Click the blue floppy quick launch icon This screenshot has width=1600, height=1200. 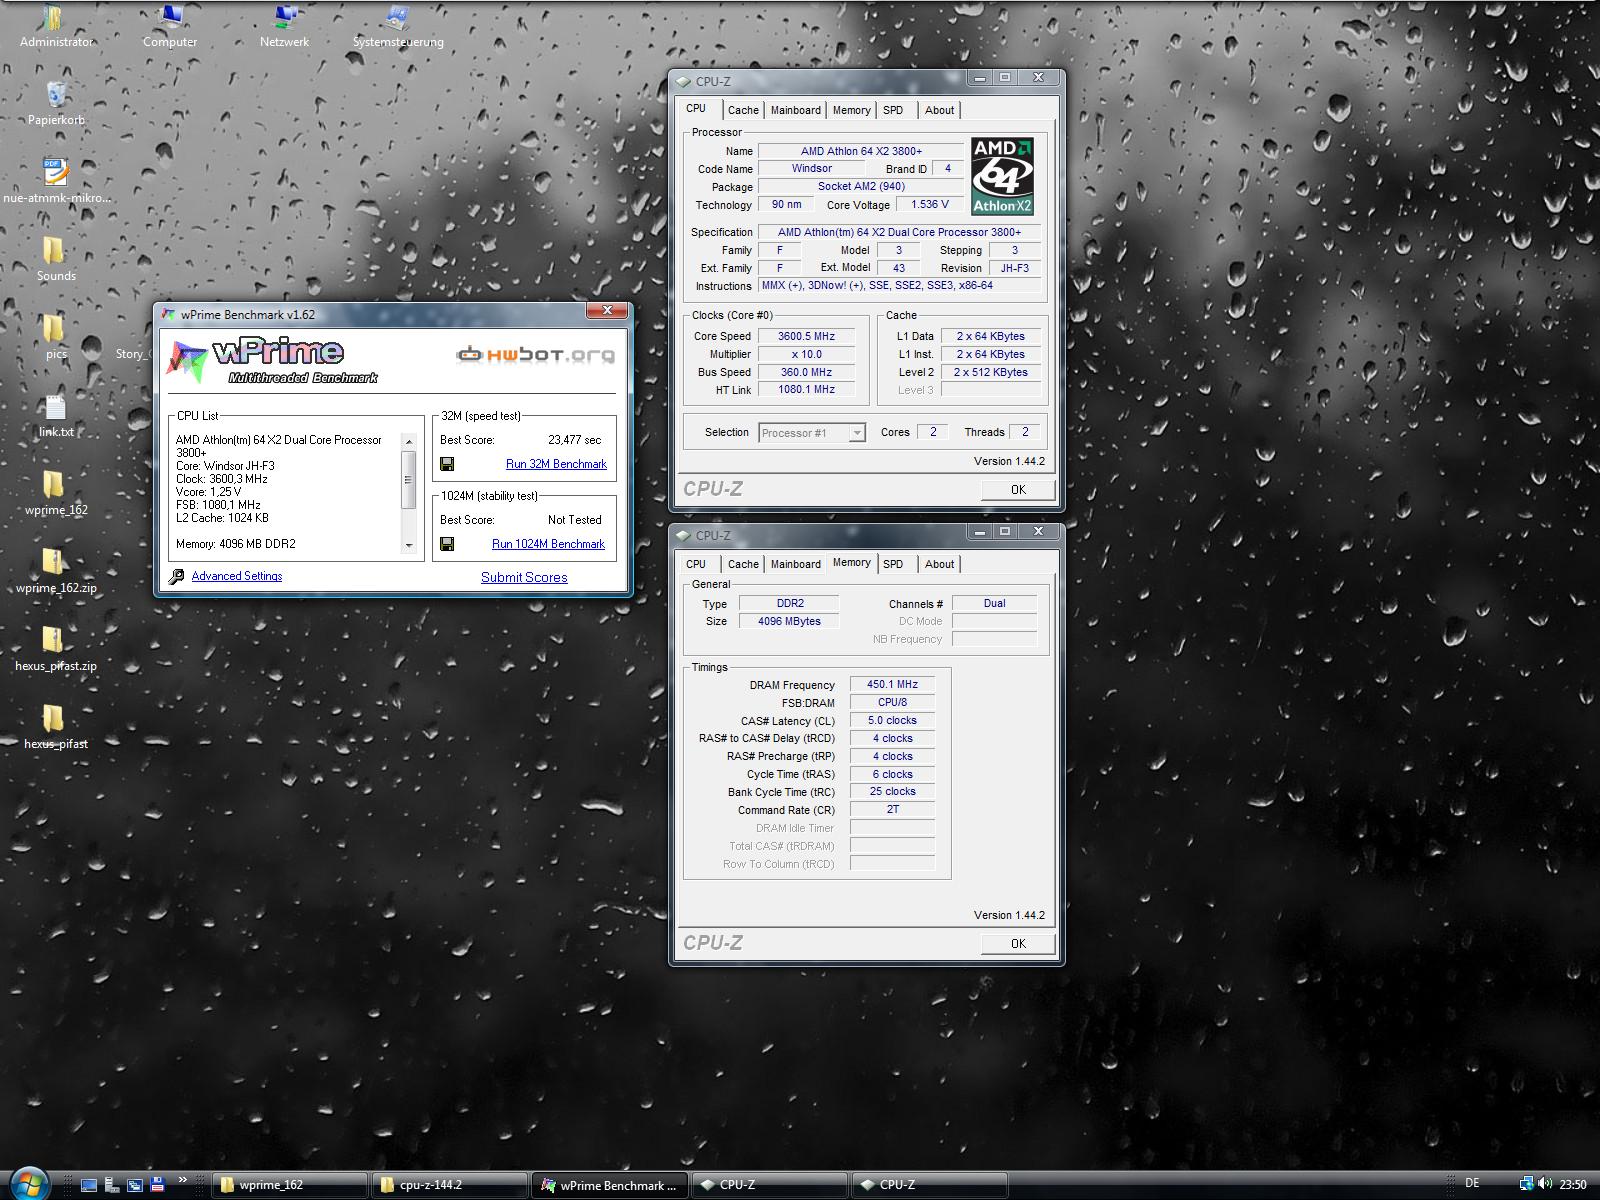pos(157,1185)
